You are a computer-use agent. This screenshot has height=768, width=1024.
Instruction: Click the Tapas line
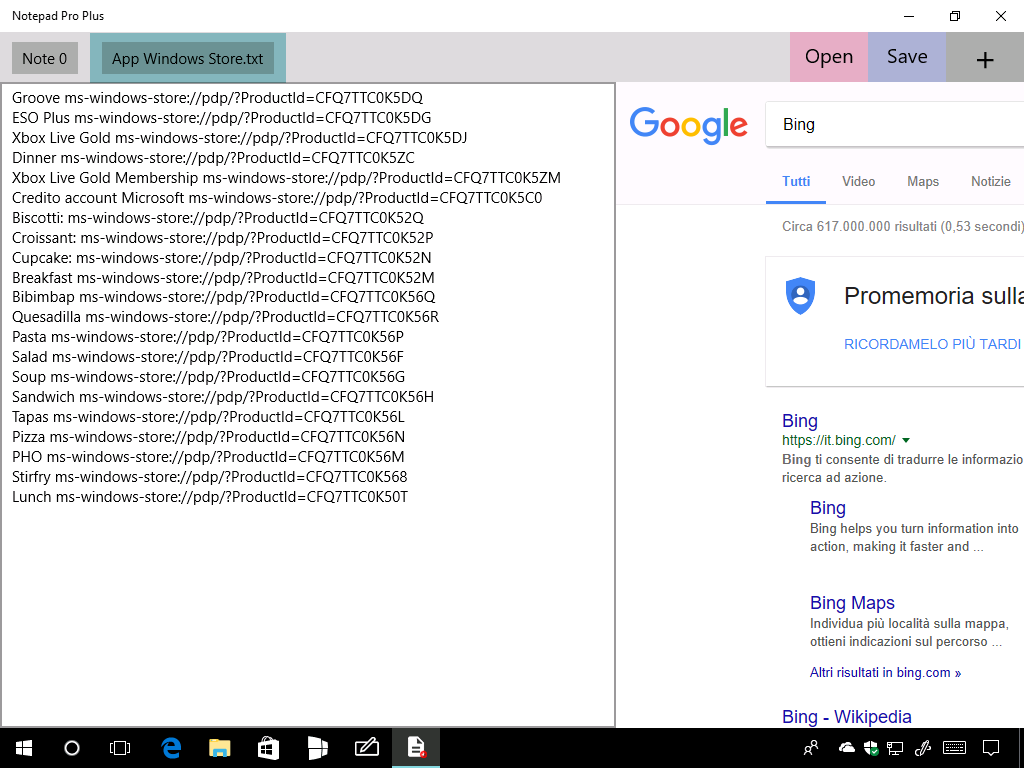pos(208,417)
